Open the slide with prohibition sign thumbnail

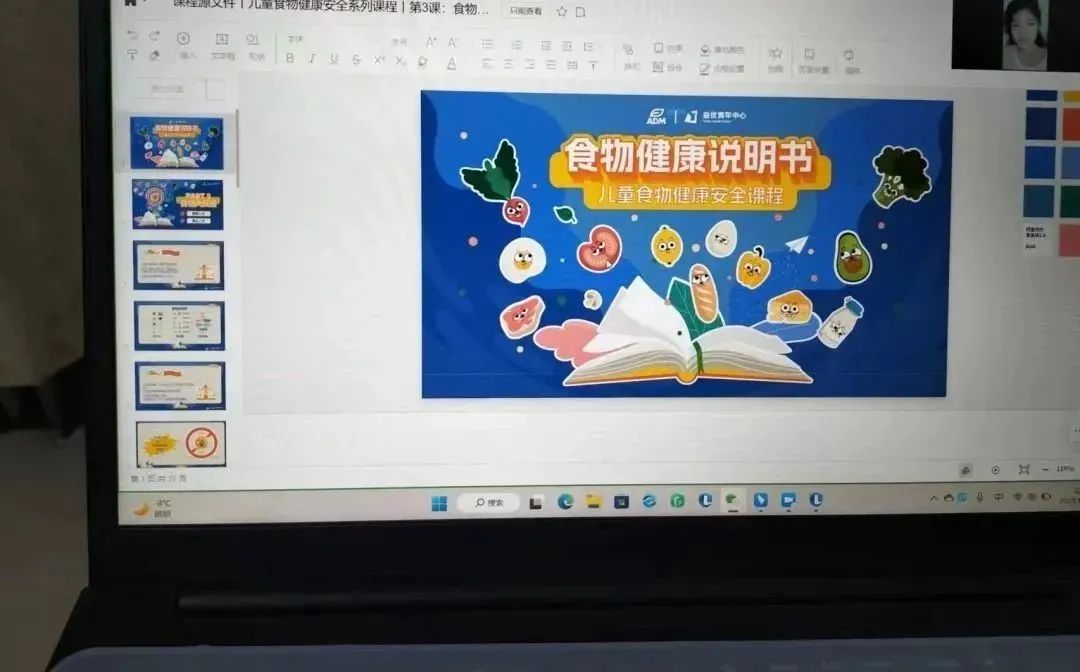tap(181, 444)
